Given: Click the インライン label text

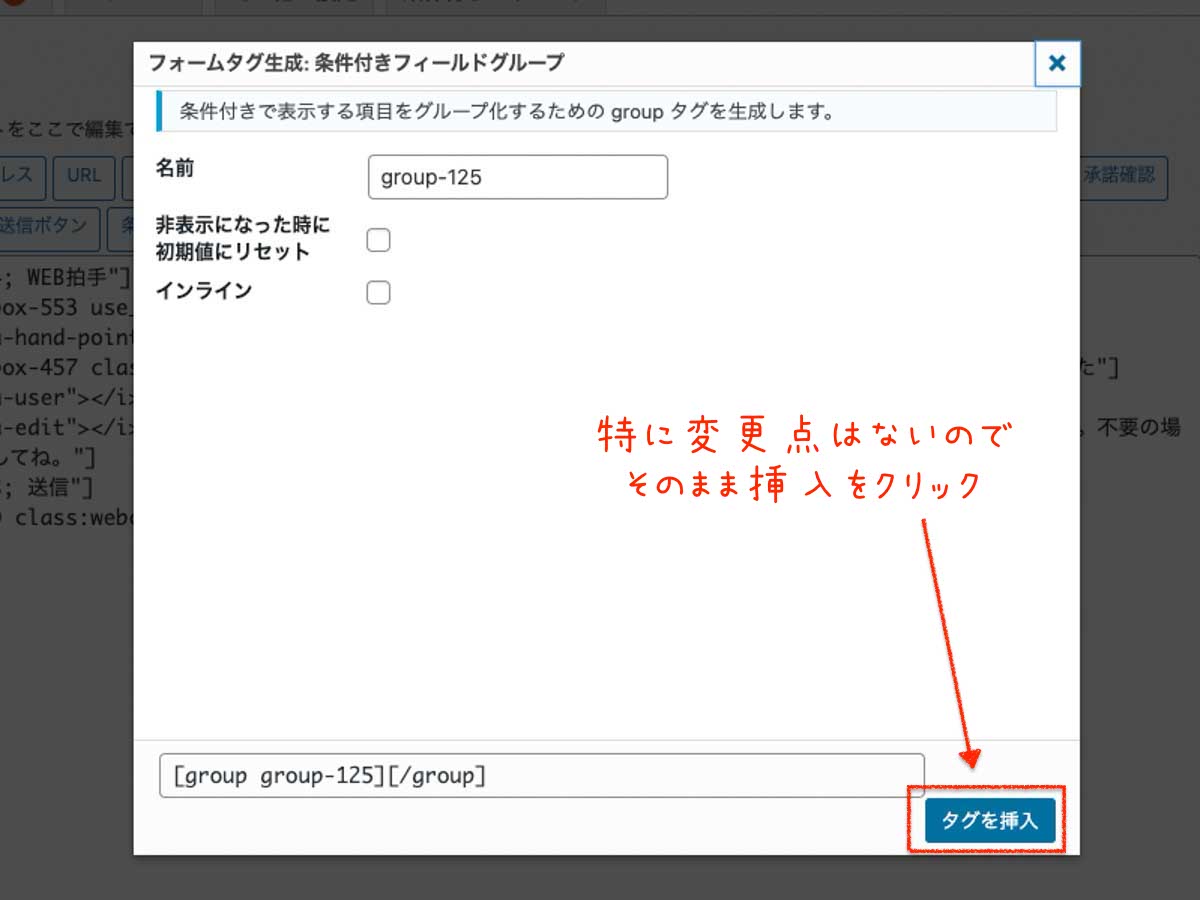Looking at the screenshot, I should click(x=204, y=291).
